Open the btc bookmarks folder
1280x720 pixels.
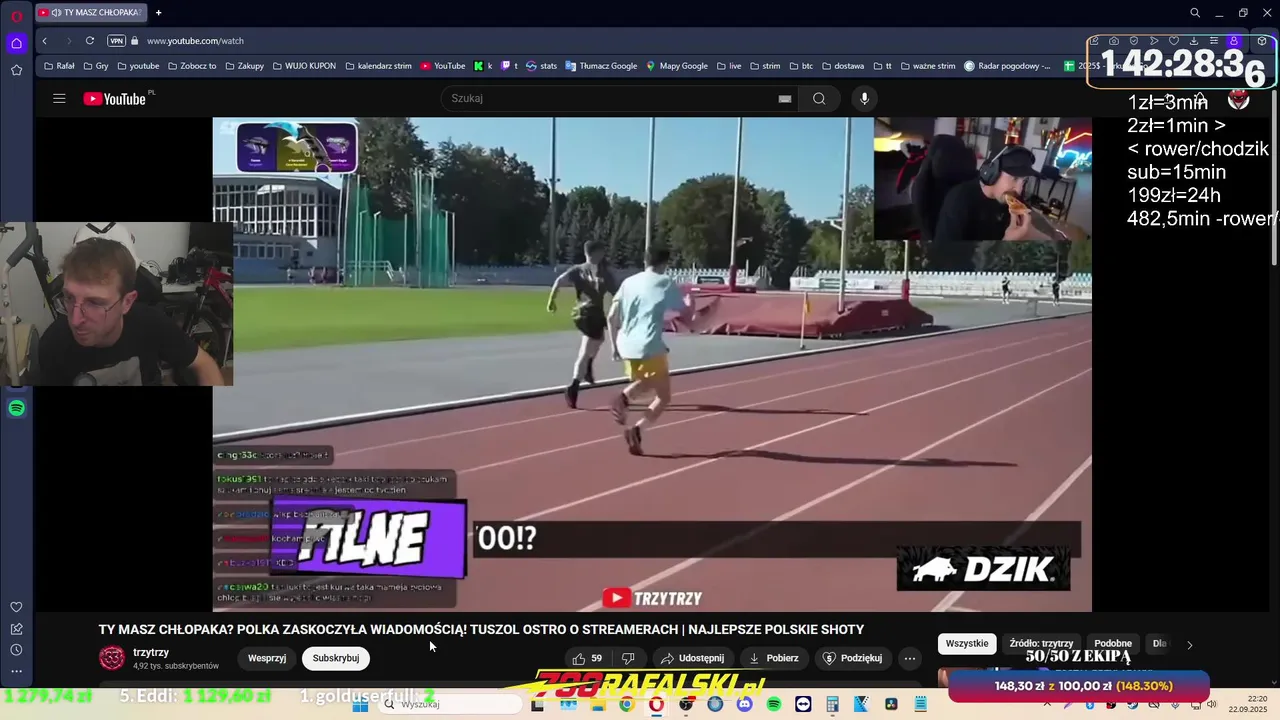802,66
